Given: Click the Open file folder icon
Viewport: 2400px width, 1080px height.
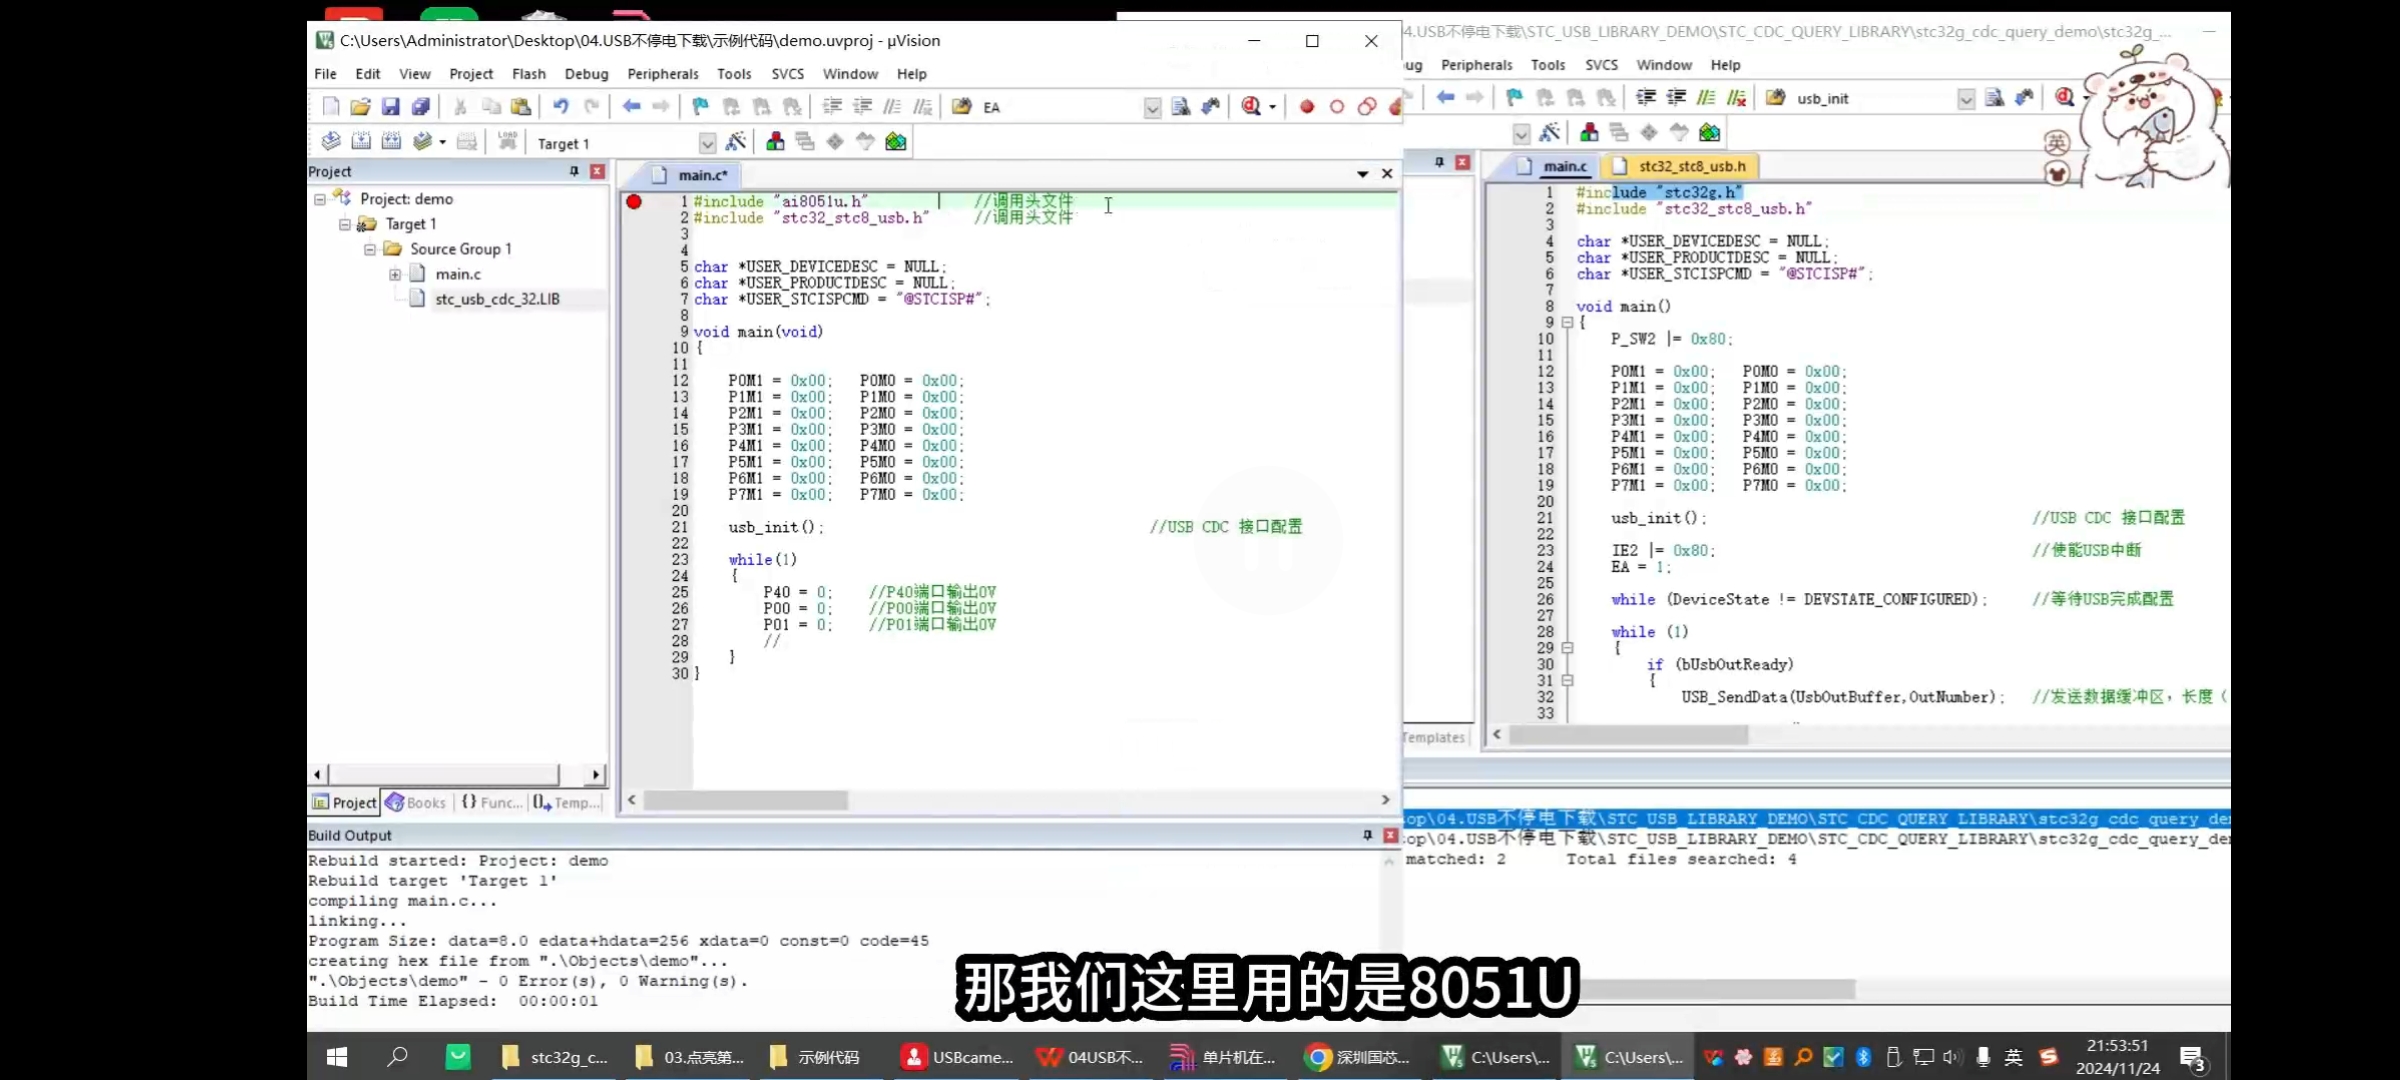Looking at the screenshot, I should click(360, 106).
